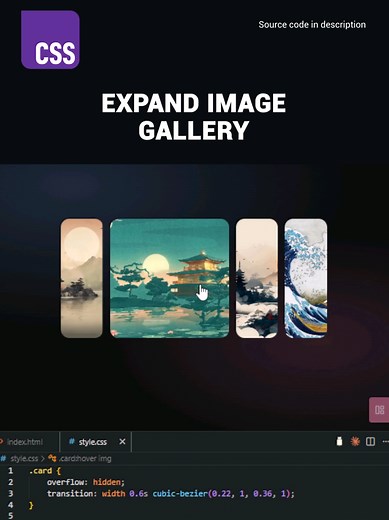This screenshot has height=520, width=389.
Task: Click the expanded teal pagoda image card
Action: 170,278
